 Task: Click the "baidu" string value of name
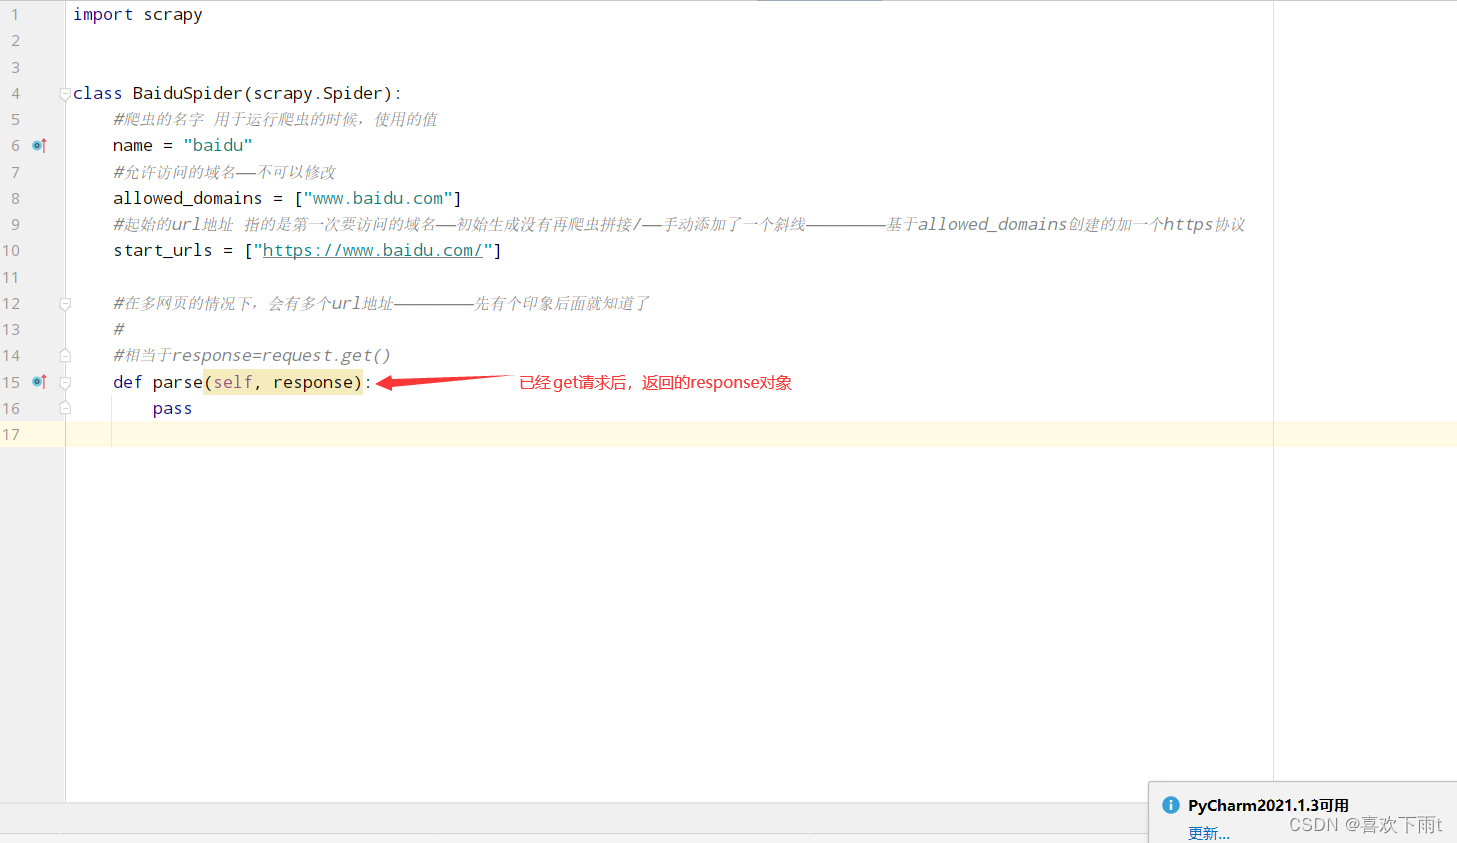click(218, 146)
